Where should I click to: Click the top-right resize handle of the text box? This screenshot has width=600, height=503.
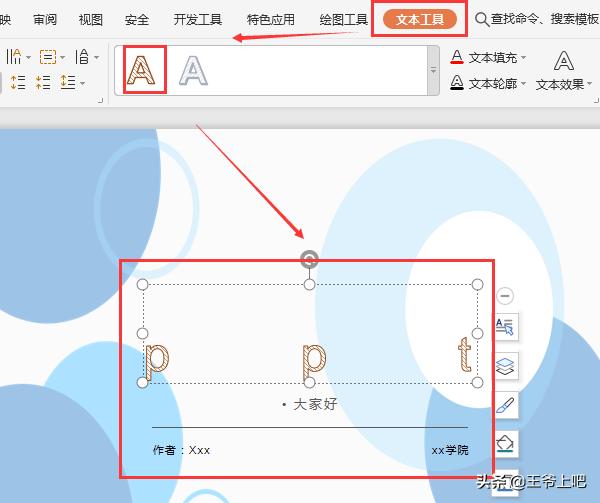point(477,284)
